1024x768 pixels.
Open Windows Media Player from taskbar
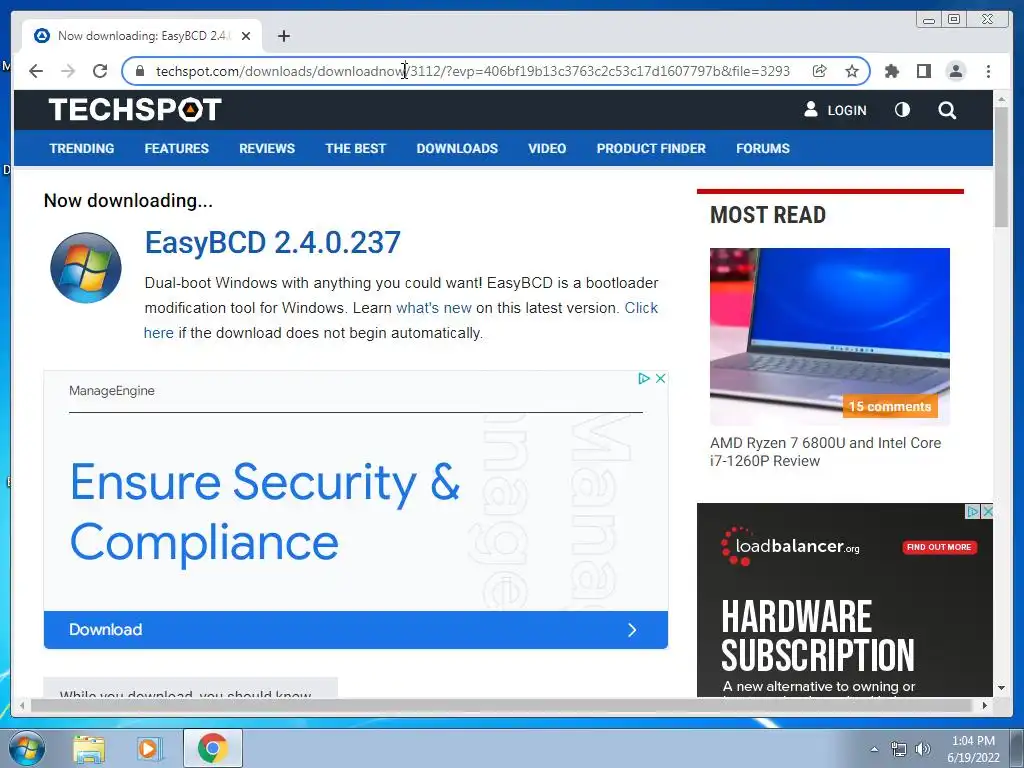tap(150, 749)
